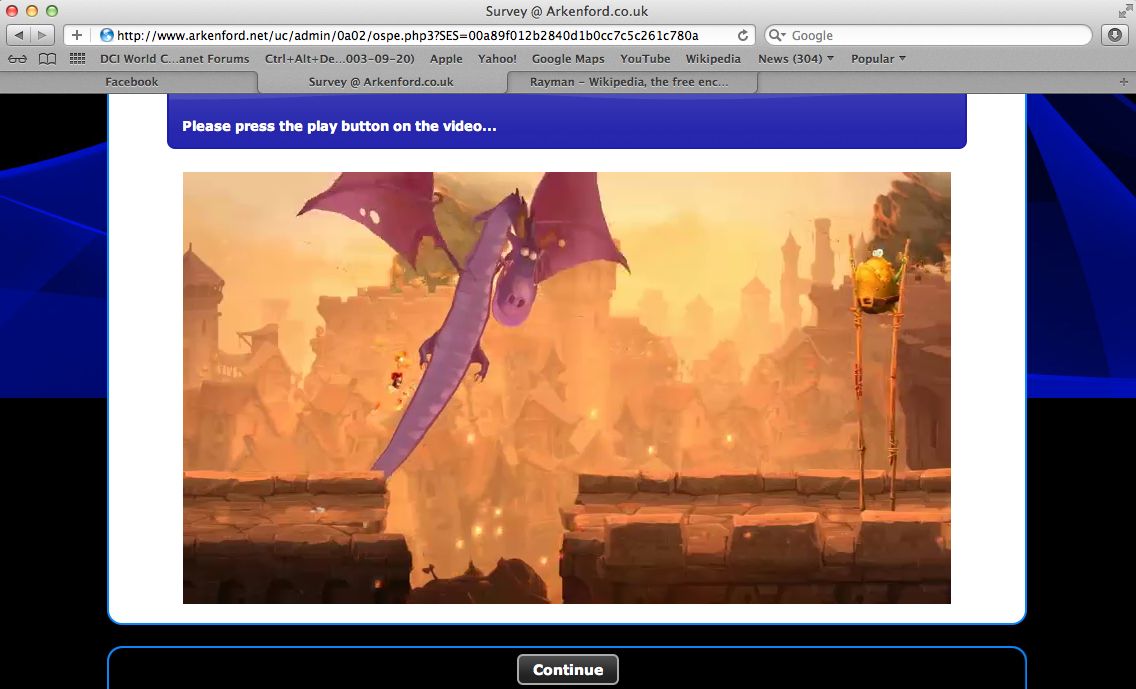This screenshot has height=689, width=1136.
Task: Switch to the Facebook tab
Action: pos(131,82)
